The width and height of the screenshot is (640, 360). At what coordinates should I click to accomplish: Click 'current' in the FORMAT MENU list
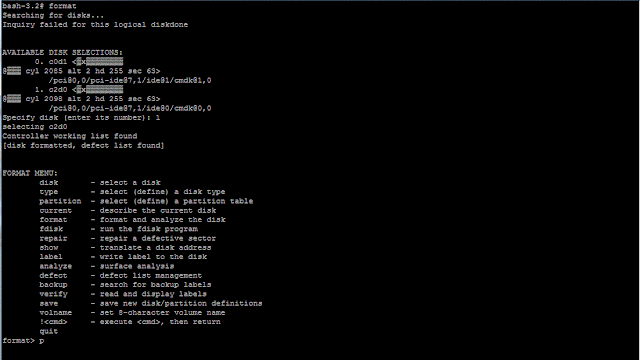(x=56, y=211)
